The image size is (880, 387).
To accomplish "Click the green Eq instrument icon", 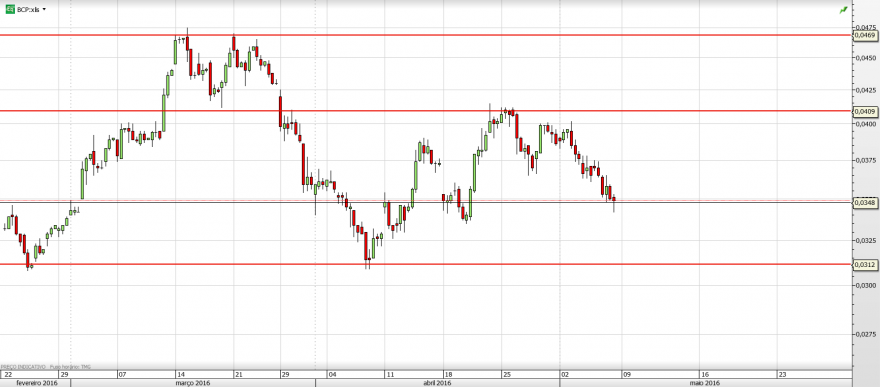I will point(10,10).
